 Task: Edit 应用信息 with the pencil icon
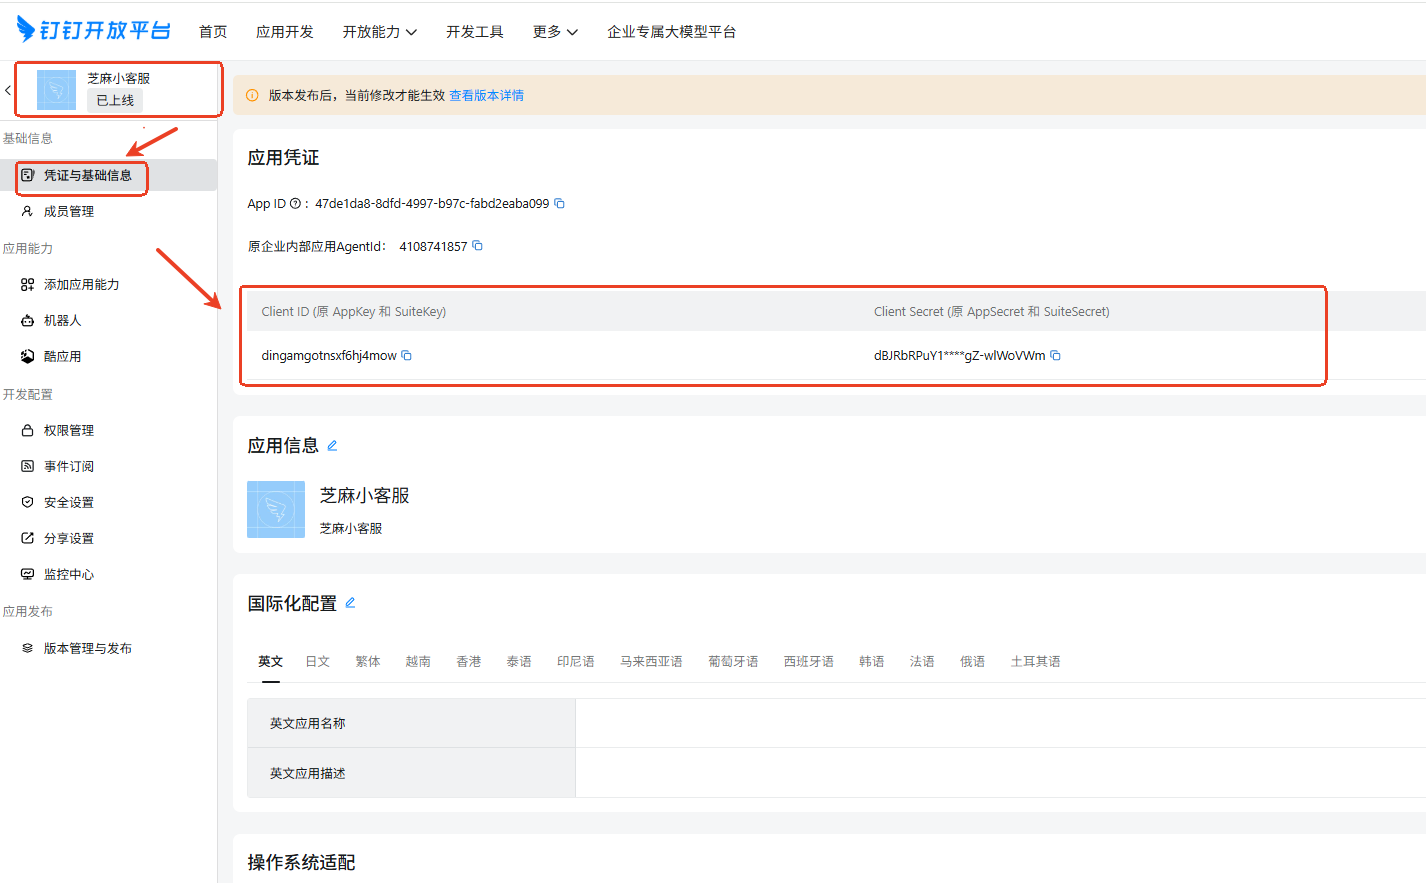pos(333,446)
